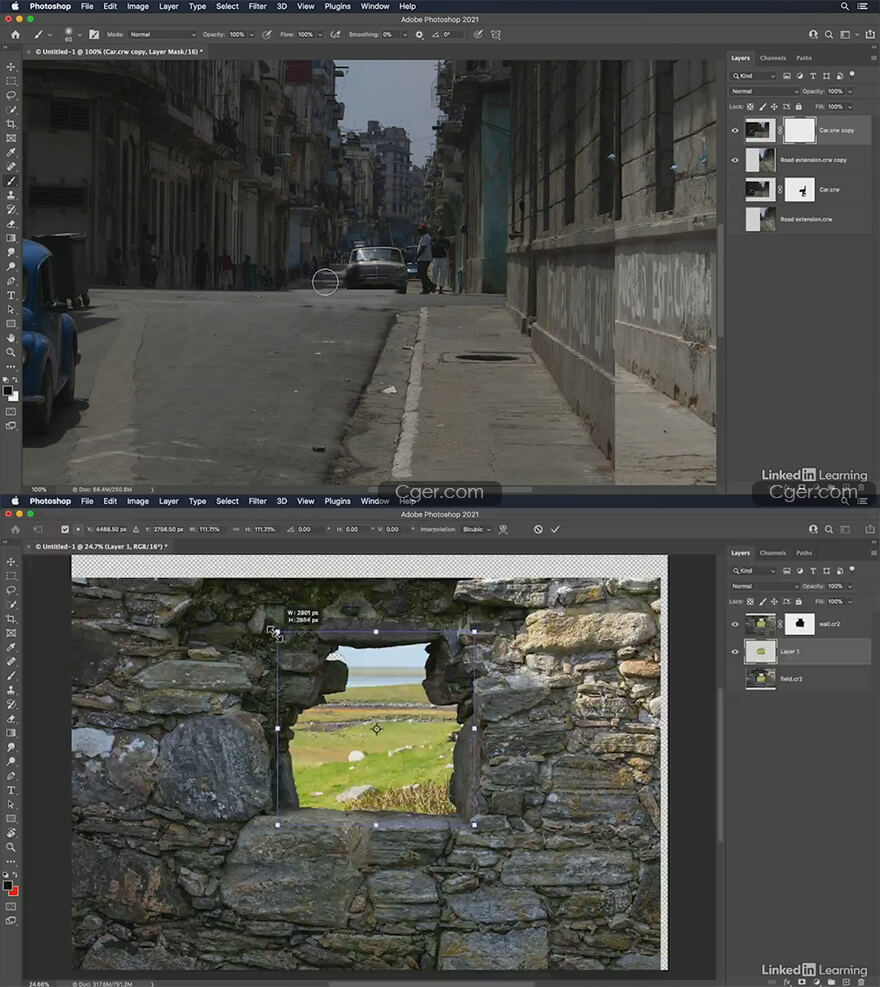Select the Clone Stamp tool in the street photo window
880x987 pixels.
tap(11, 195)
